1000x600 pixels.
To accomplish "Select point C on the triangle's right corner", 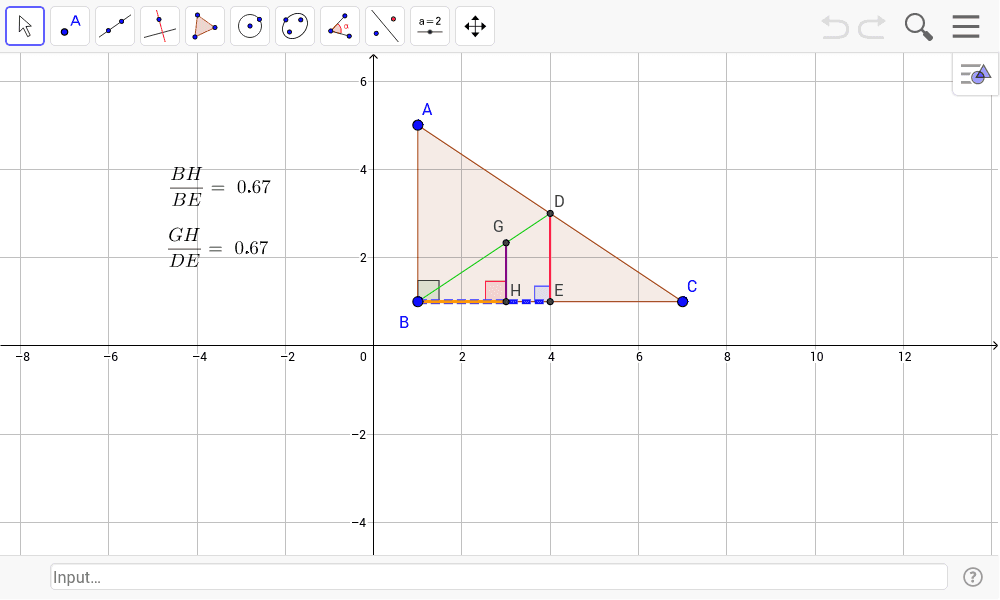I will coord(682,300).
